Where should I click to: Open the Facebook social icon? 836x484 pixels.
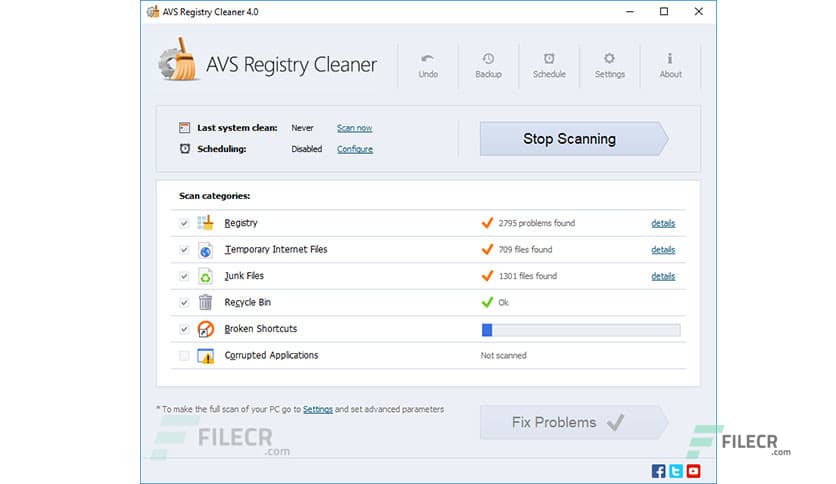click(x=658, y=471)
